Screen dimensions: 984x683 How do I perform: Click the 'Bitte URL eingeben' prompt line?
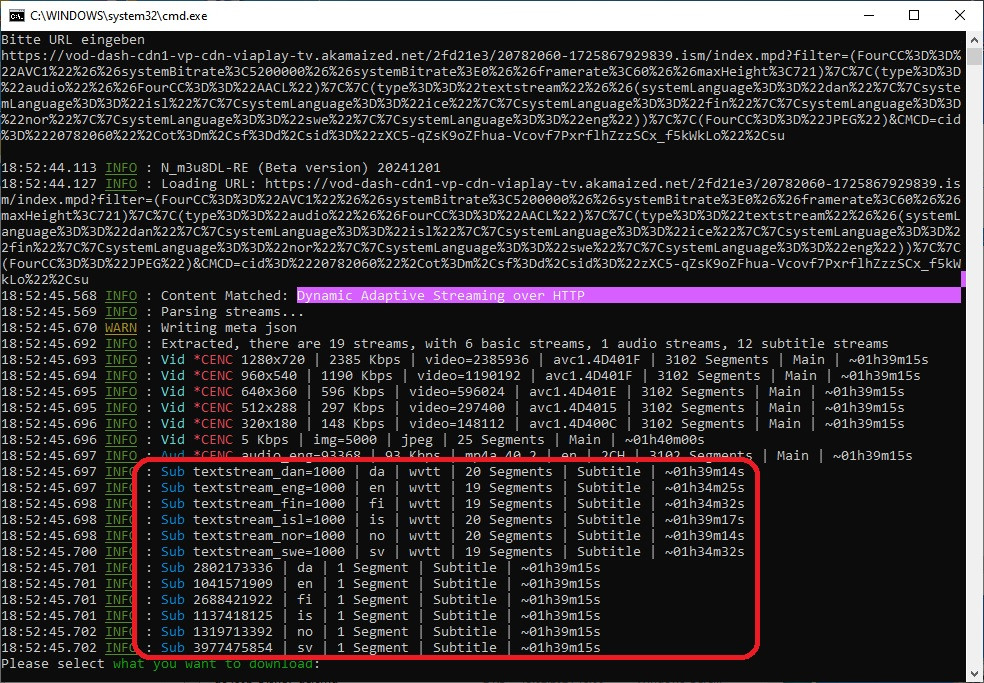pos(73,40)
